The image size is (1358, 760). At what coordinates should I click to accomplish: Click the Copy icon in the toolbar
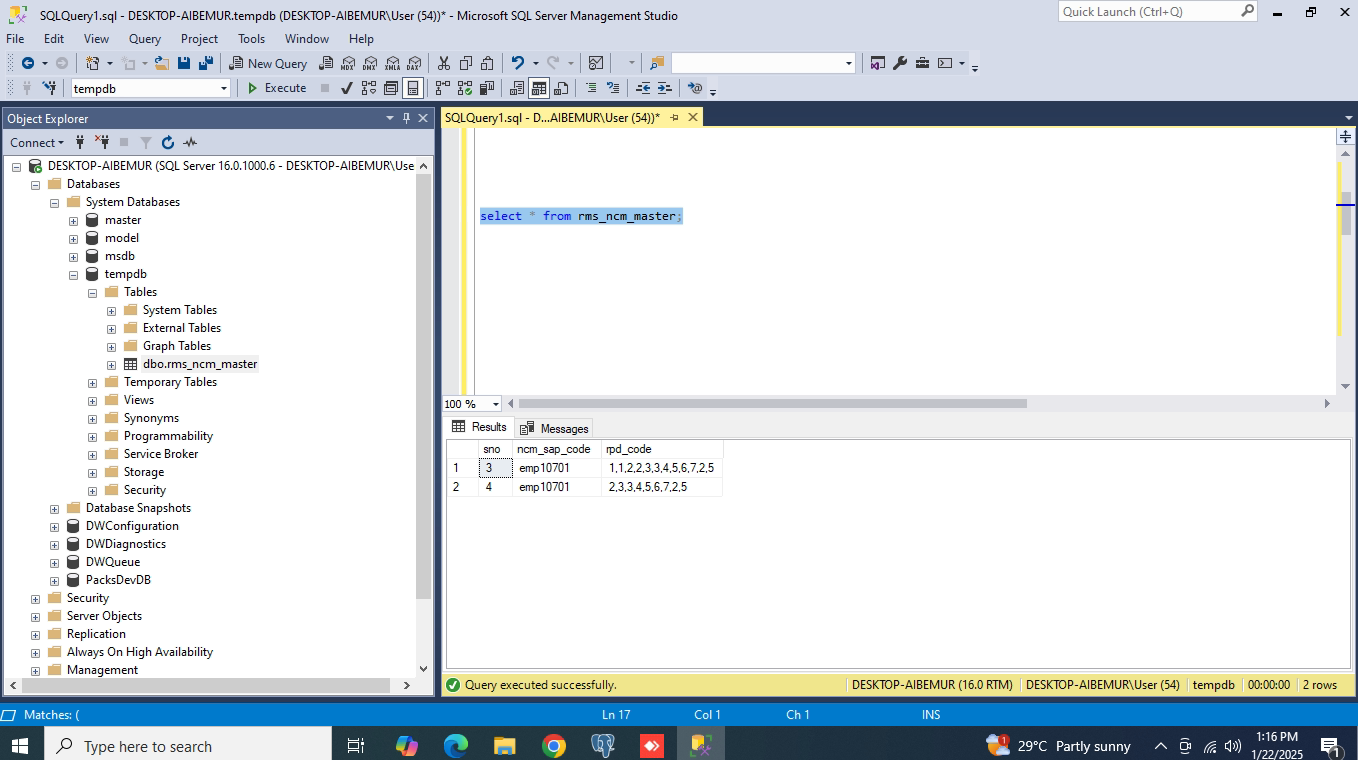(x=466, y=63)
